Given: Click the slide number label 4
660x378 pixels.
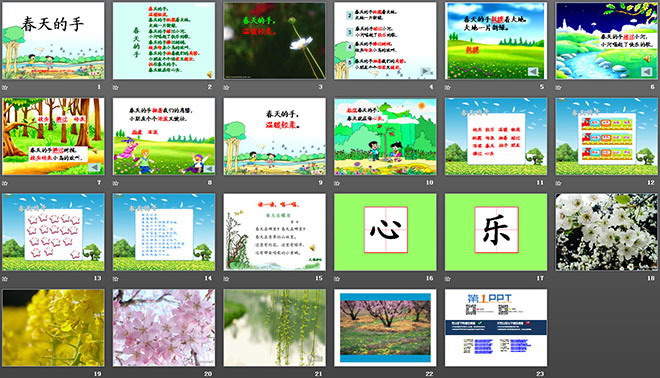Looking at the screenshot, I should [x=431, y=87].
